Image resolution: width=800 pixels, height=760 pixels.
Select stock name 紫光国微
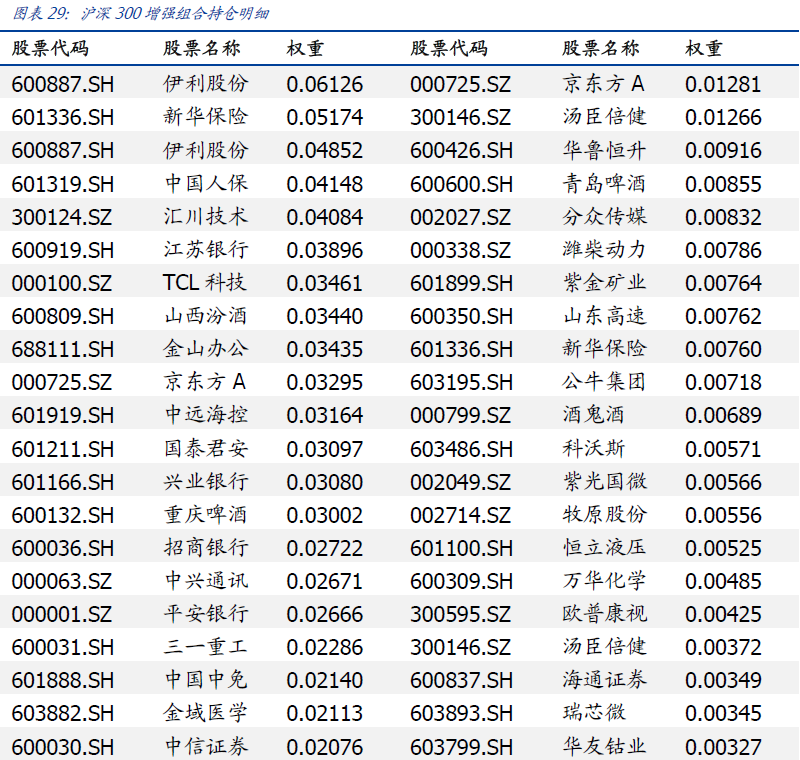605,482
